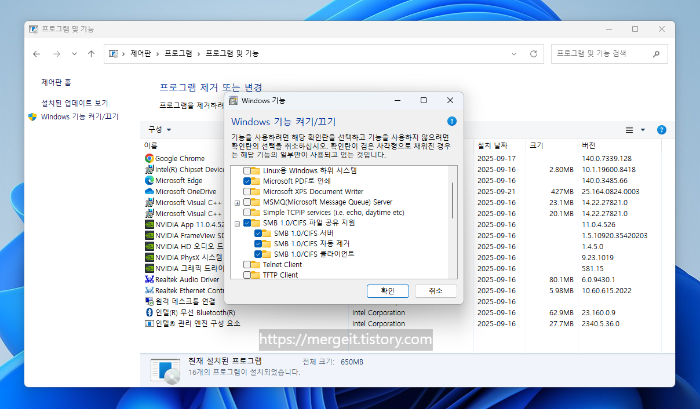This screenshot has height=409, width=700.
Task: Click 제어판 in the breadcrumb path
Action: coord(141,54)
